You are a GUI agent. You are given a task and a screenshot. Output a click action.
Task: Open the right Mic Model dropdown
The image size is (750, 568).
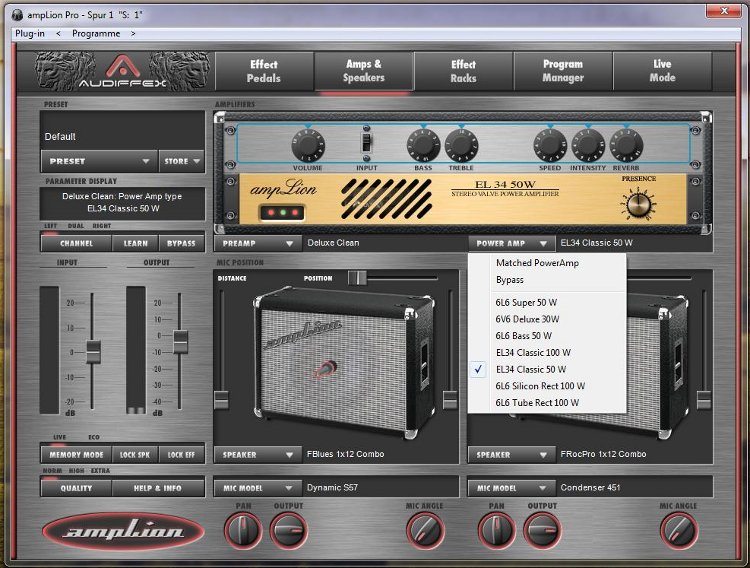click(x=511, y=488)
